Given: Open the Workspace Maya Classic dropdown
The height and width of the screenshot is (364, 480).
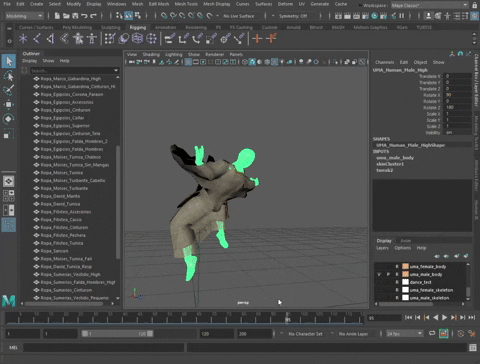Looking at the screenshot, I should click(429, 5).
